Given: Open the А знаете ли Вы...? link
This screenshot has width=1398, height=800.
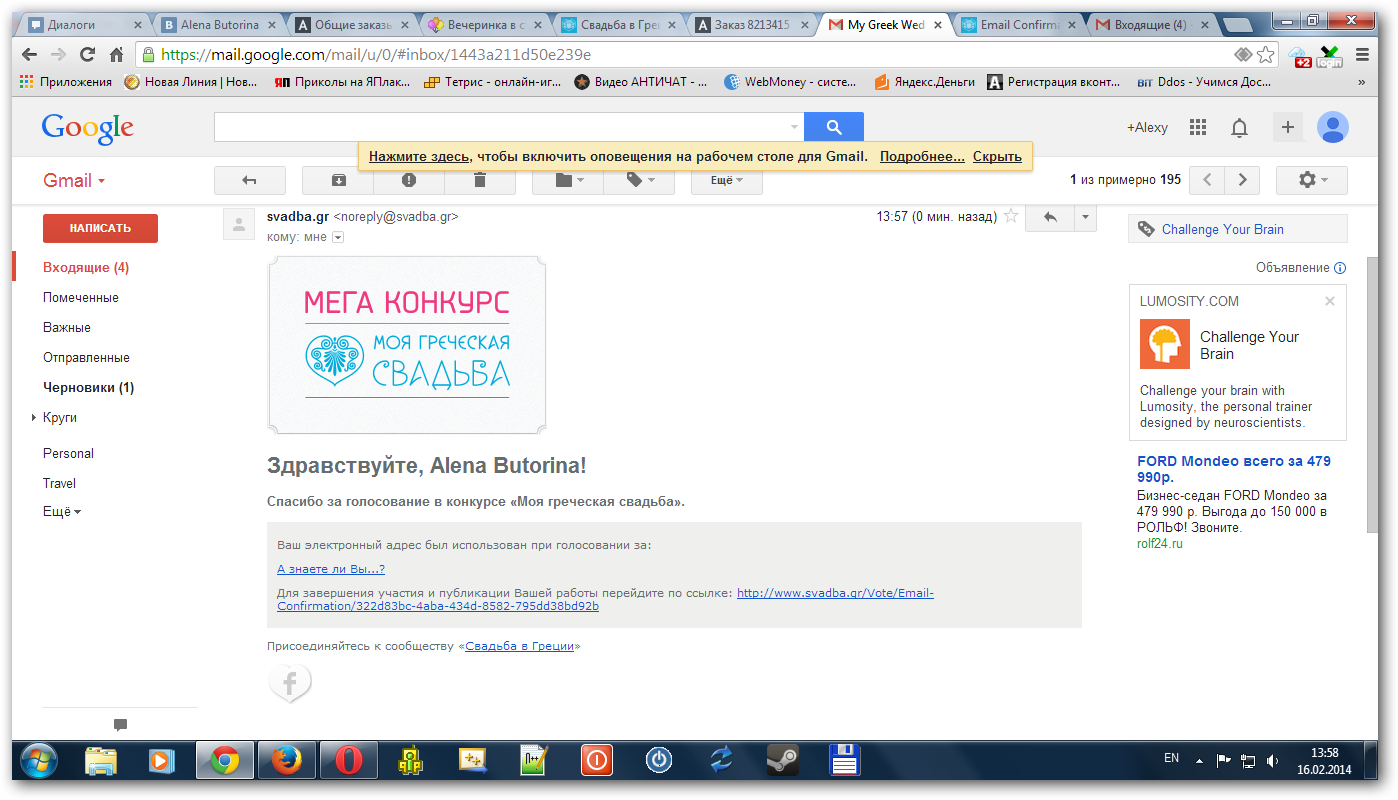Looking at the screenshot, I should [x=331, y=569].
